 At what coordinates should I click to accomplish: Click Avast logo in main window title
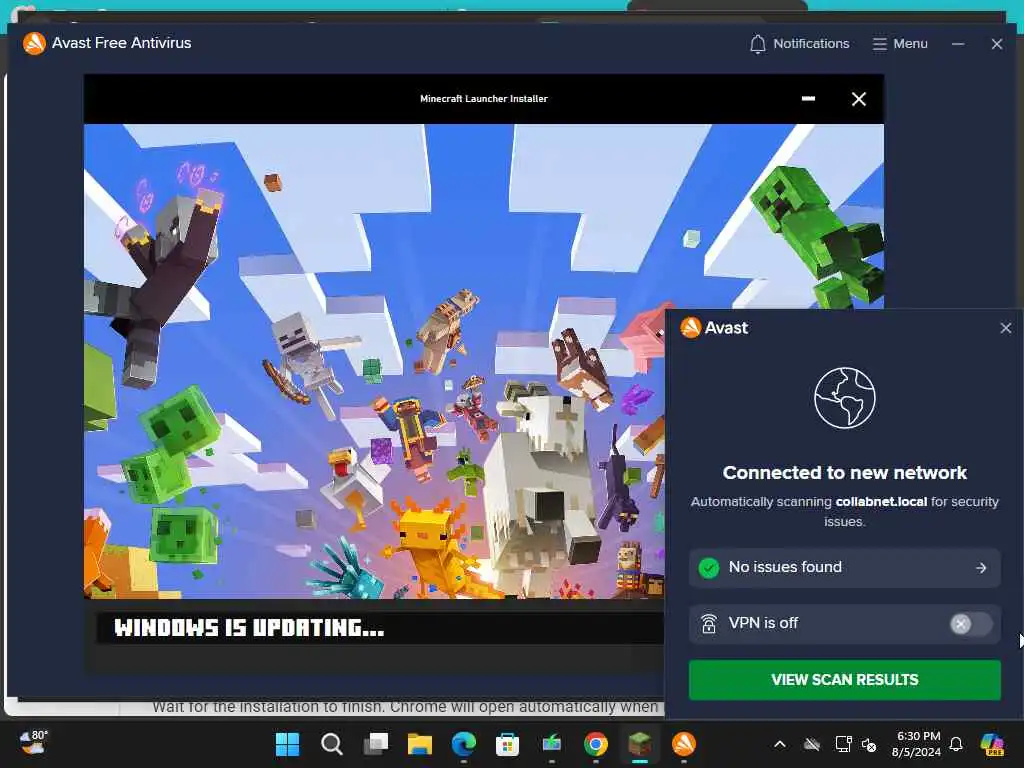pos(34,44)
